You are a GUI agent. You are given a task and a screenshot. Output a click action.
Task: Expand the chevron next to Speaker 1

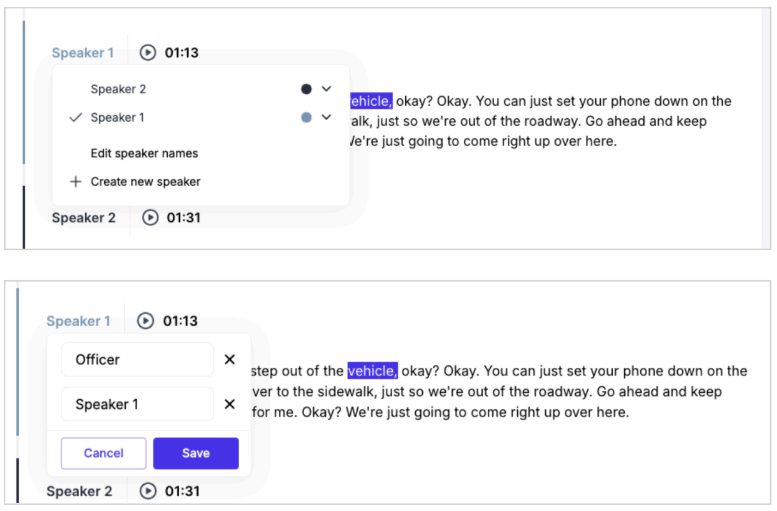coord(326,117)
